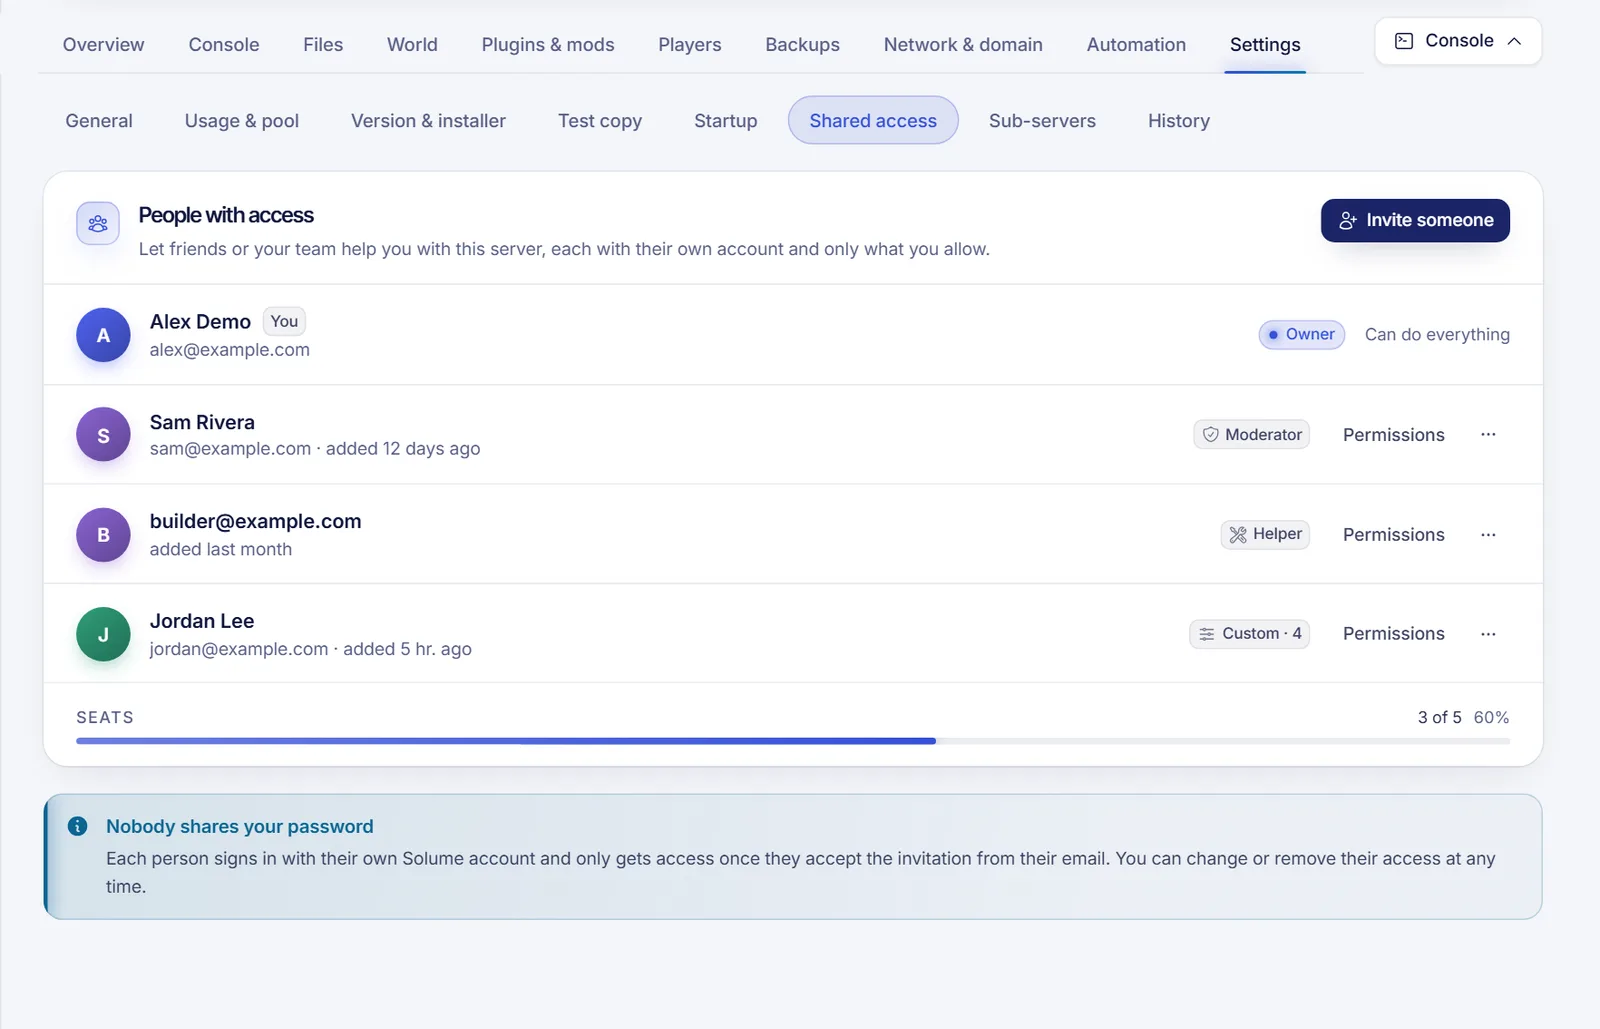Click builder@example.com name text

coord(255,521)
